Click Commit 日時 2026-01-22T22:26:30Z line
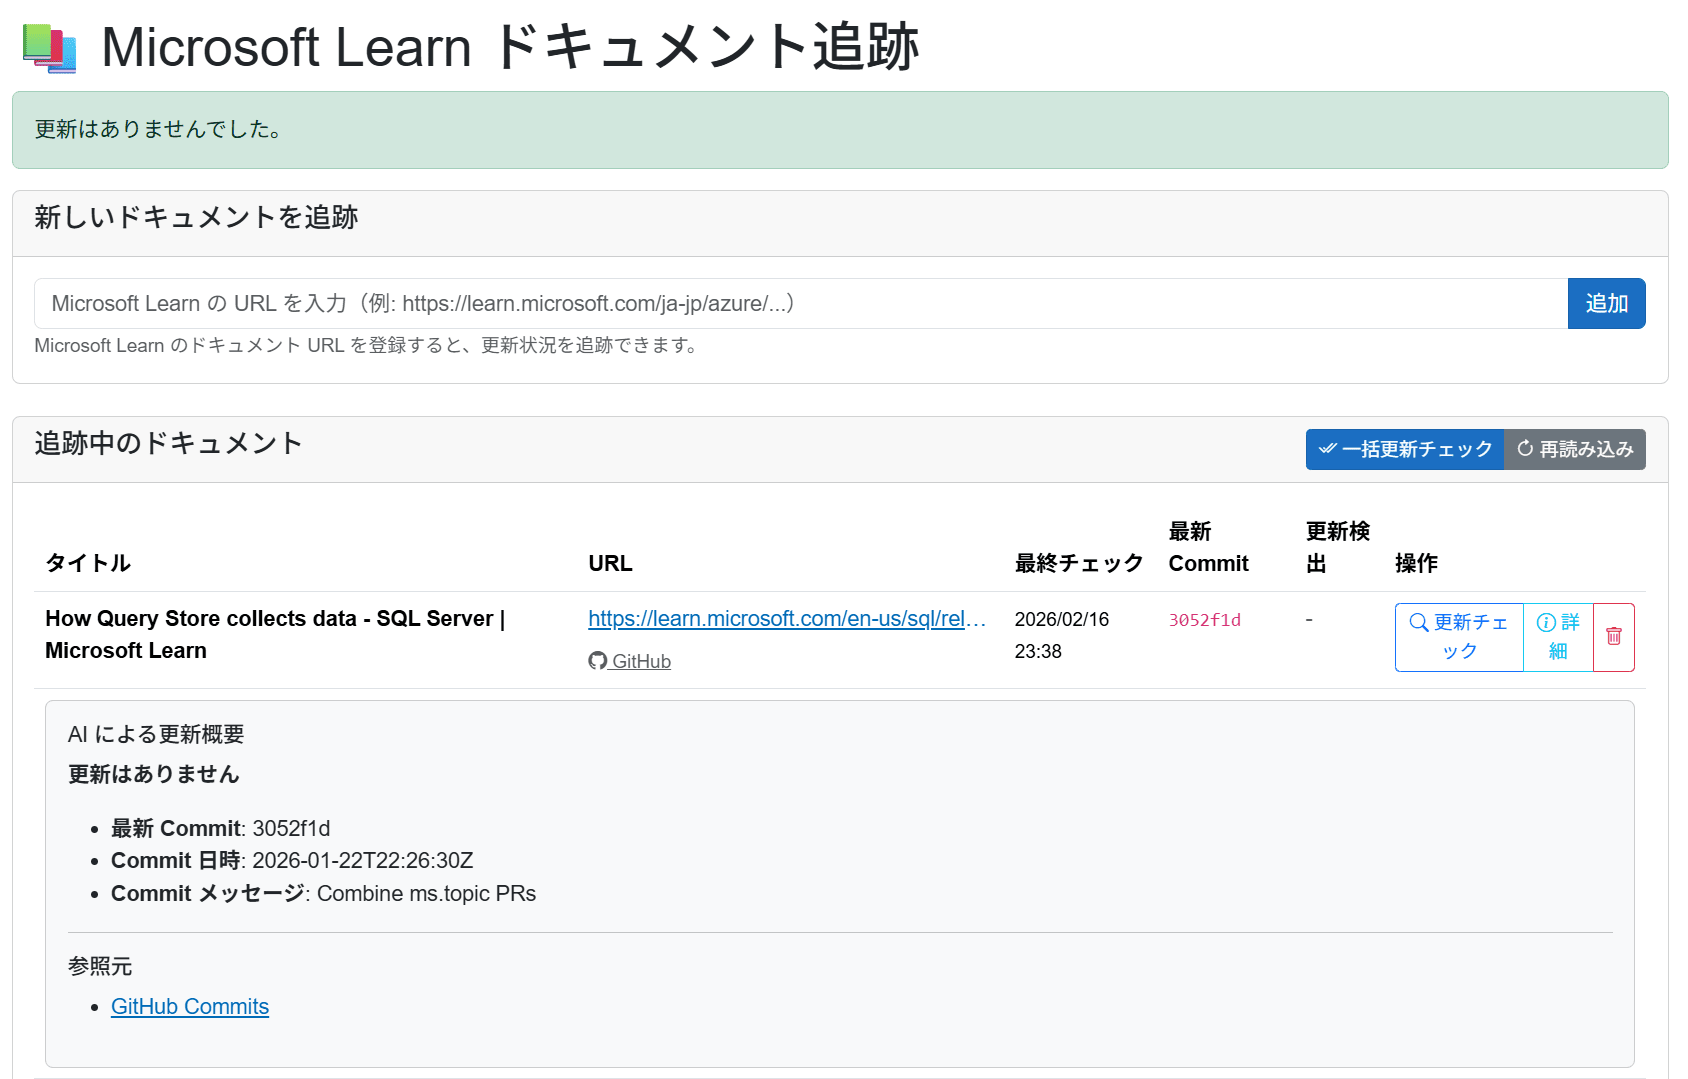This screenshot has height=1079, width=1688. [x=292, y=861]
